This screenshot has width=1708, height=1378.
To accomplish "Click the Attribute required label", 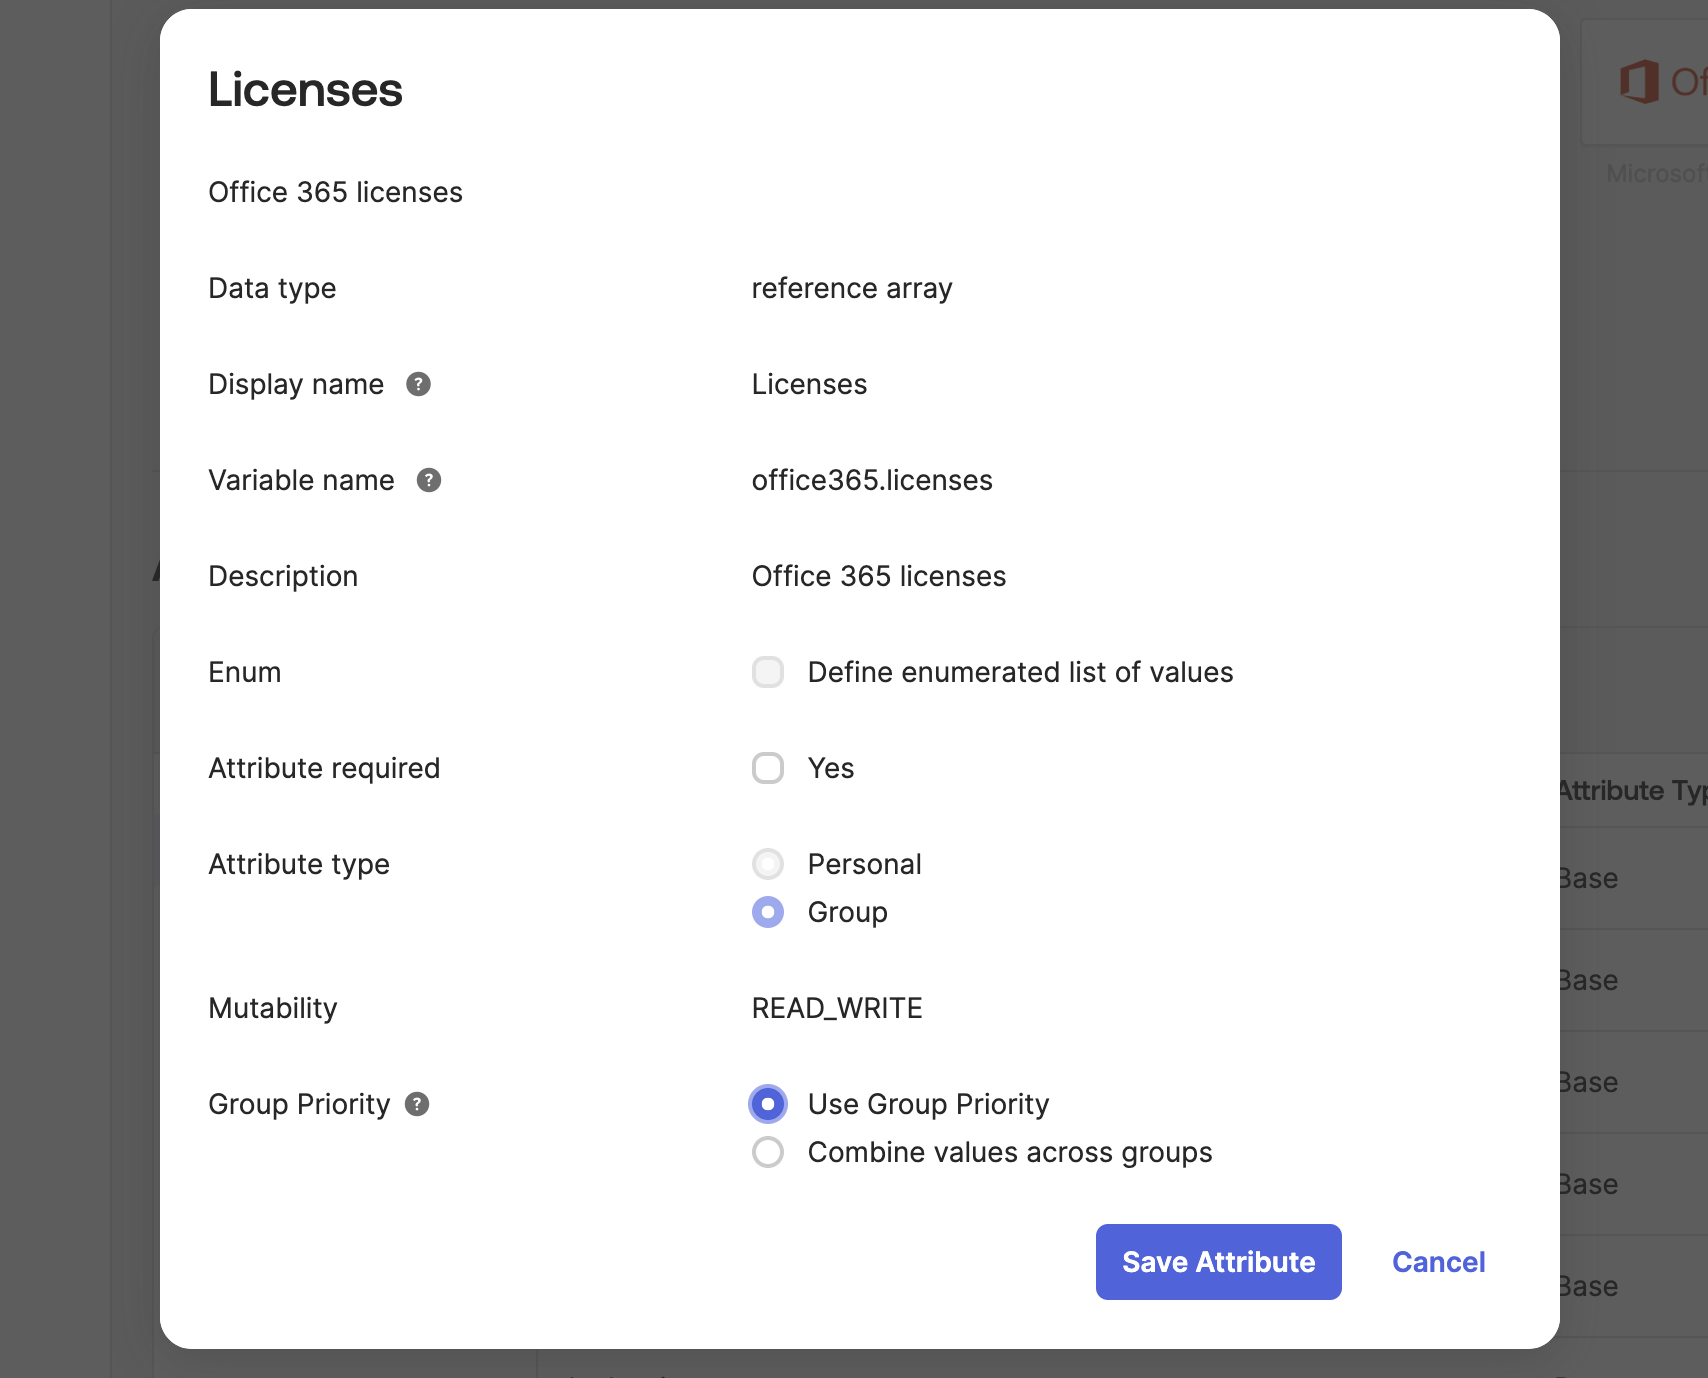I will (324, 768).
